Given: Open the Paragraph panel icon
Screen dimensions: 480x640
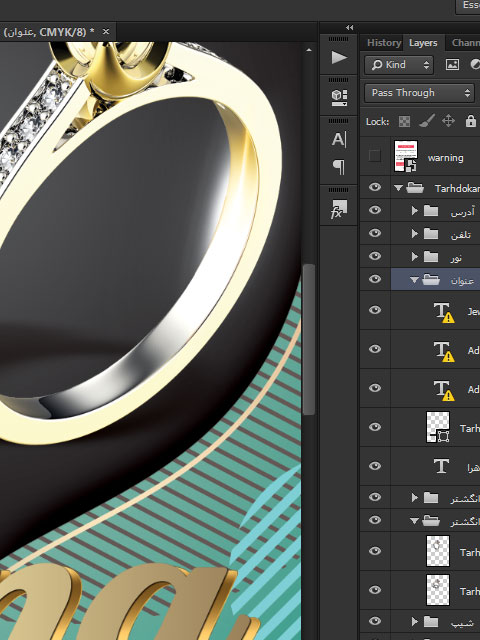Looking at the screenshot, I should (x=339, y=167).
